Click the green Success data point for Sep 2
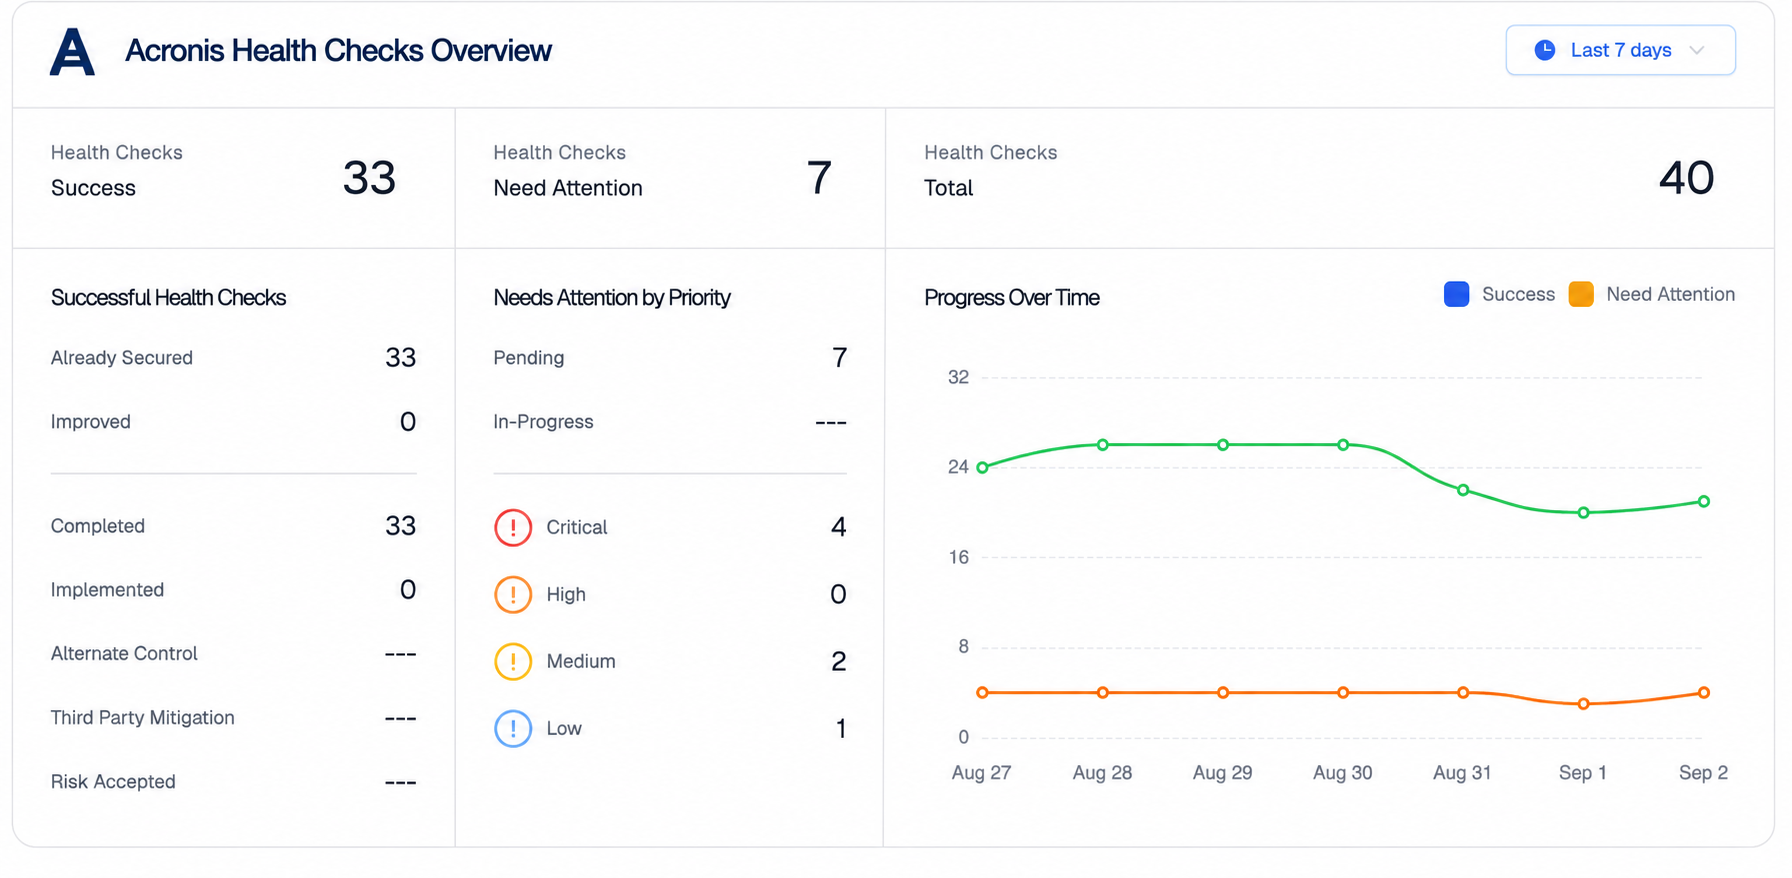The width and height of the screenshot is (1792, 878). click(1704, 502)
